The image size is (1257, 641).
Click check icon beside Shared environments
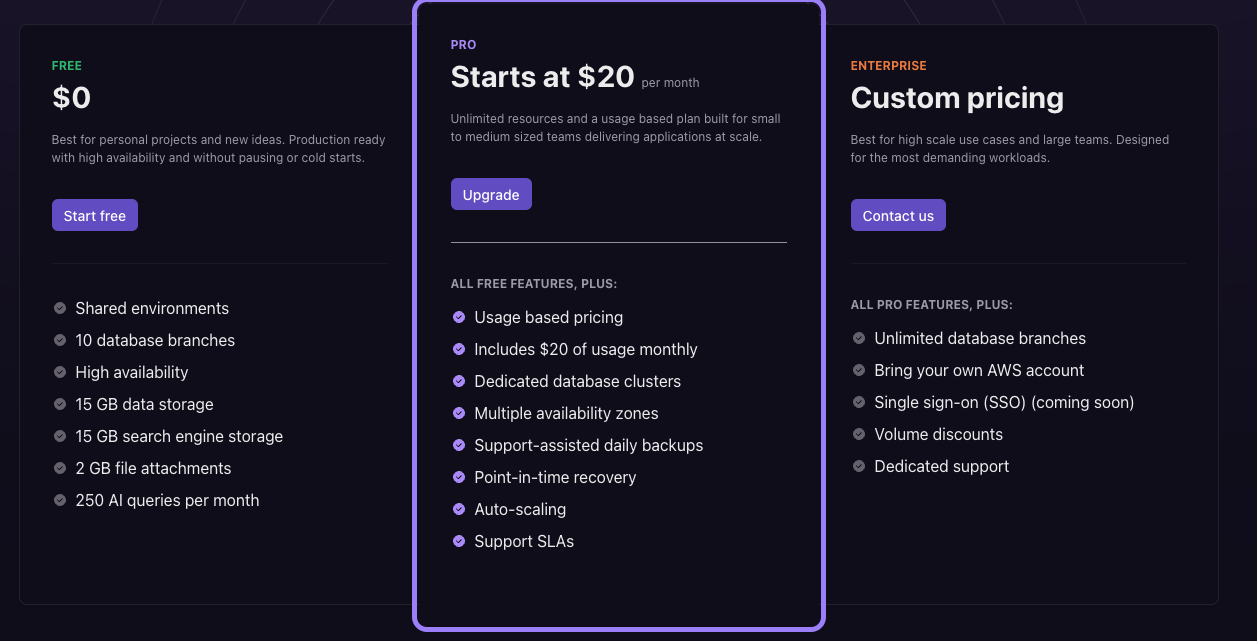pyautogui.click(x=60, y=308)
